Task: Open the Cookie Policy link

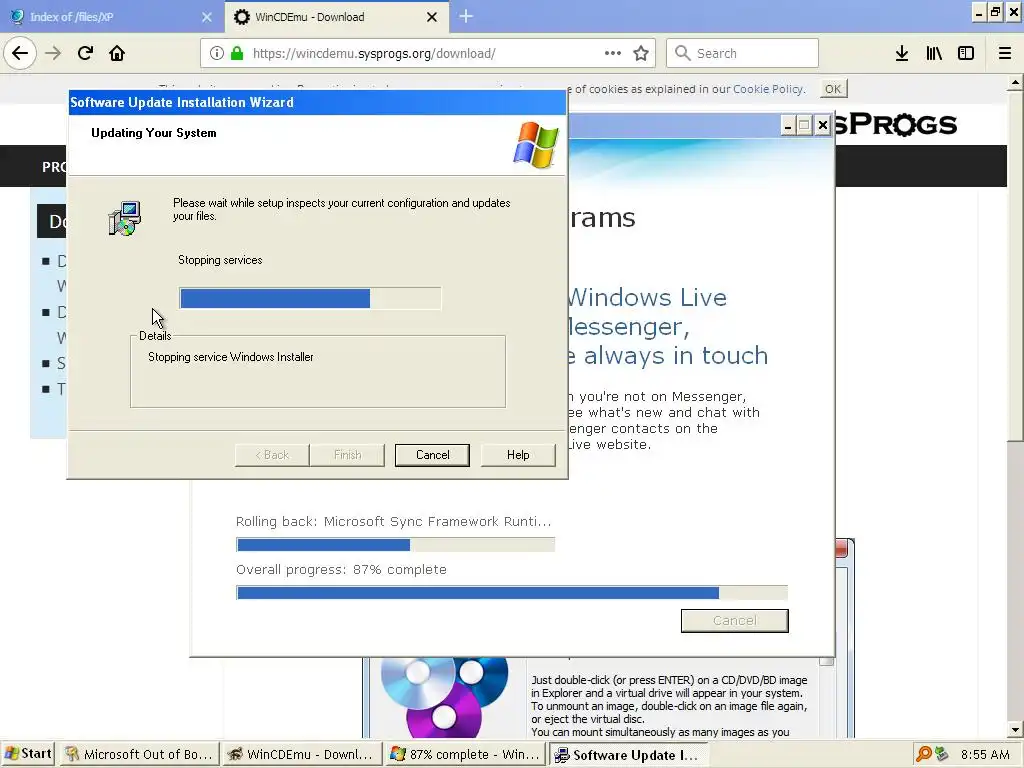Action: [x=768, y=89]
